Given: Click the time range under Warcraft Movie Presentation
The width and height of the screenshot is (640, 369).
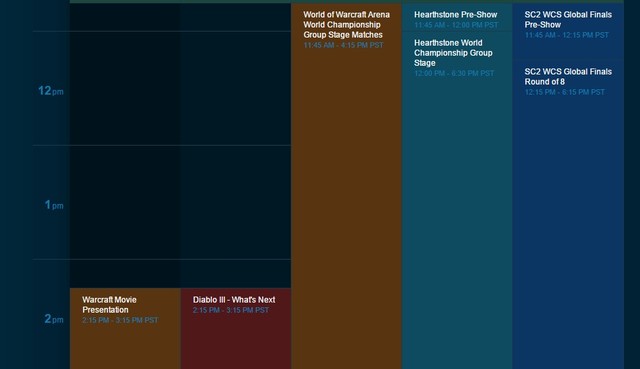Looking at the screenshot, I should [x=120, y=320].
